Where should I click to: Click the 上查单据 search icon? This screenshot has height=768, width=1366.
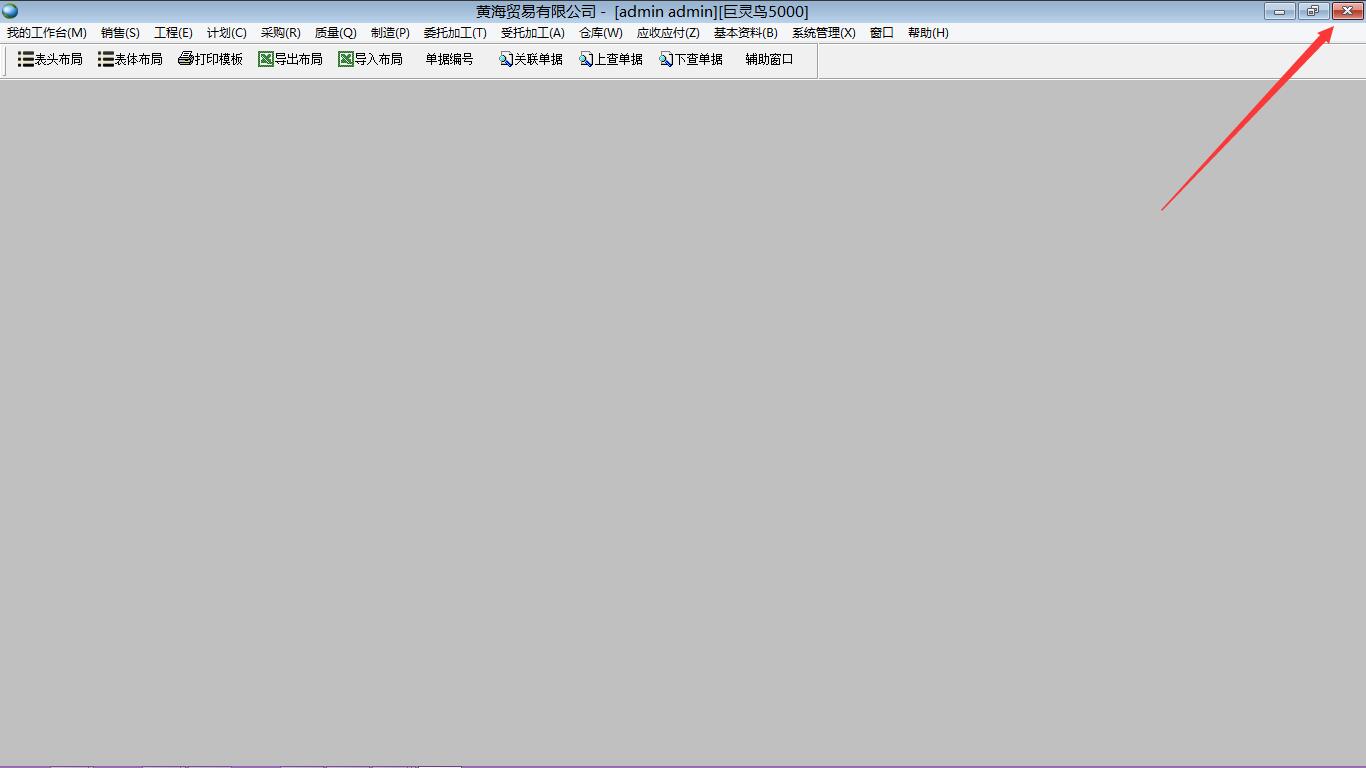(587, 59)
